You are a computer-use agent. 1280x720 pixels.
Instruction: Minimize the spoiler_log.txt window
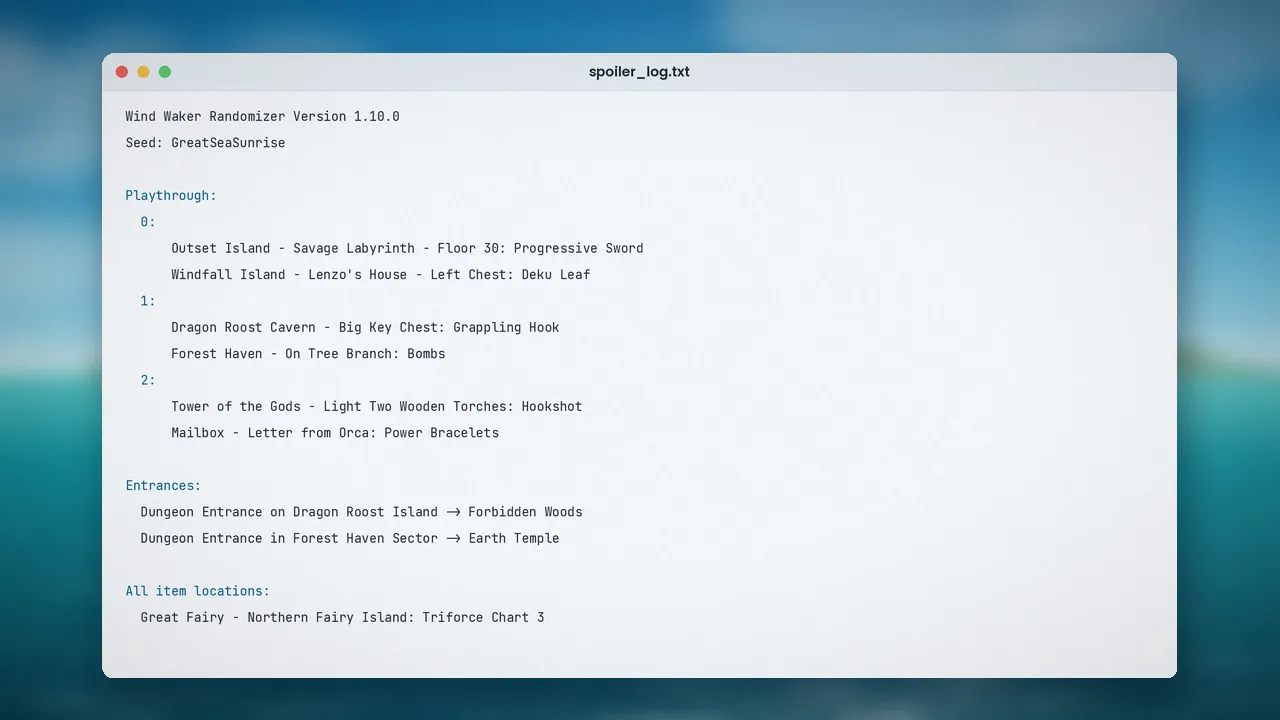pyautogui.click(x=143, y=72)
